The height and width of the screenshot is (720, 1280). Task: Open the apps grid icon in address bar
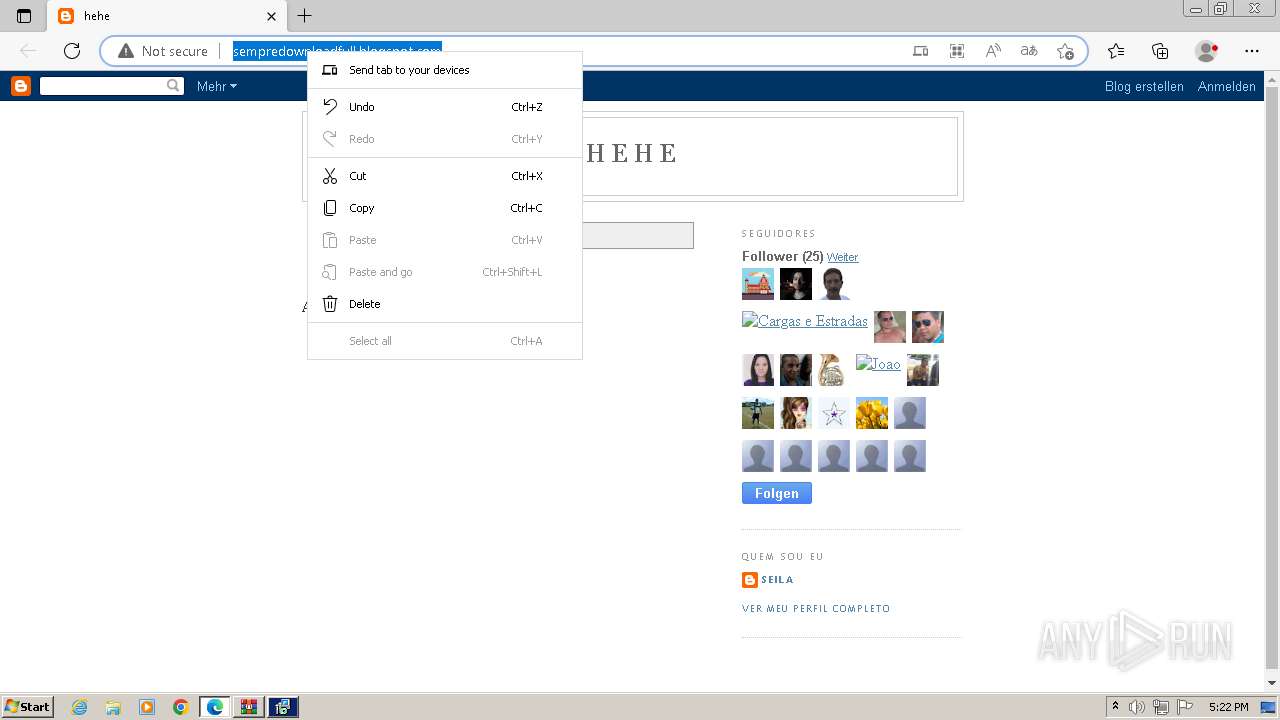[957, 51]
